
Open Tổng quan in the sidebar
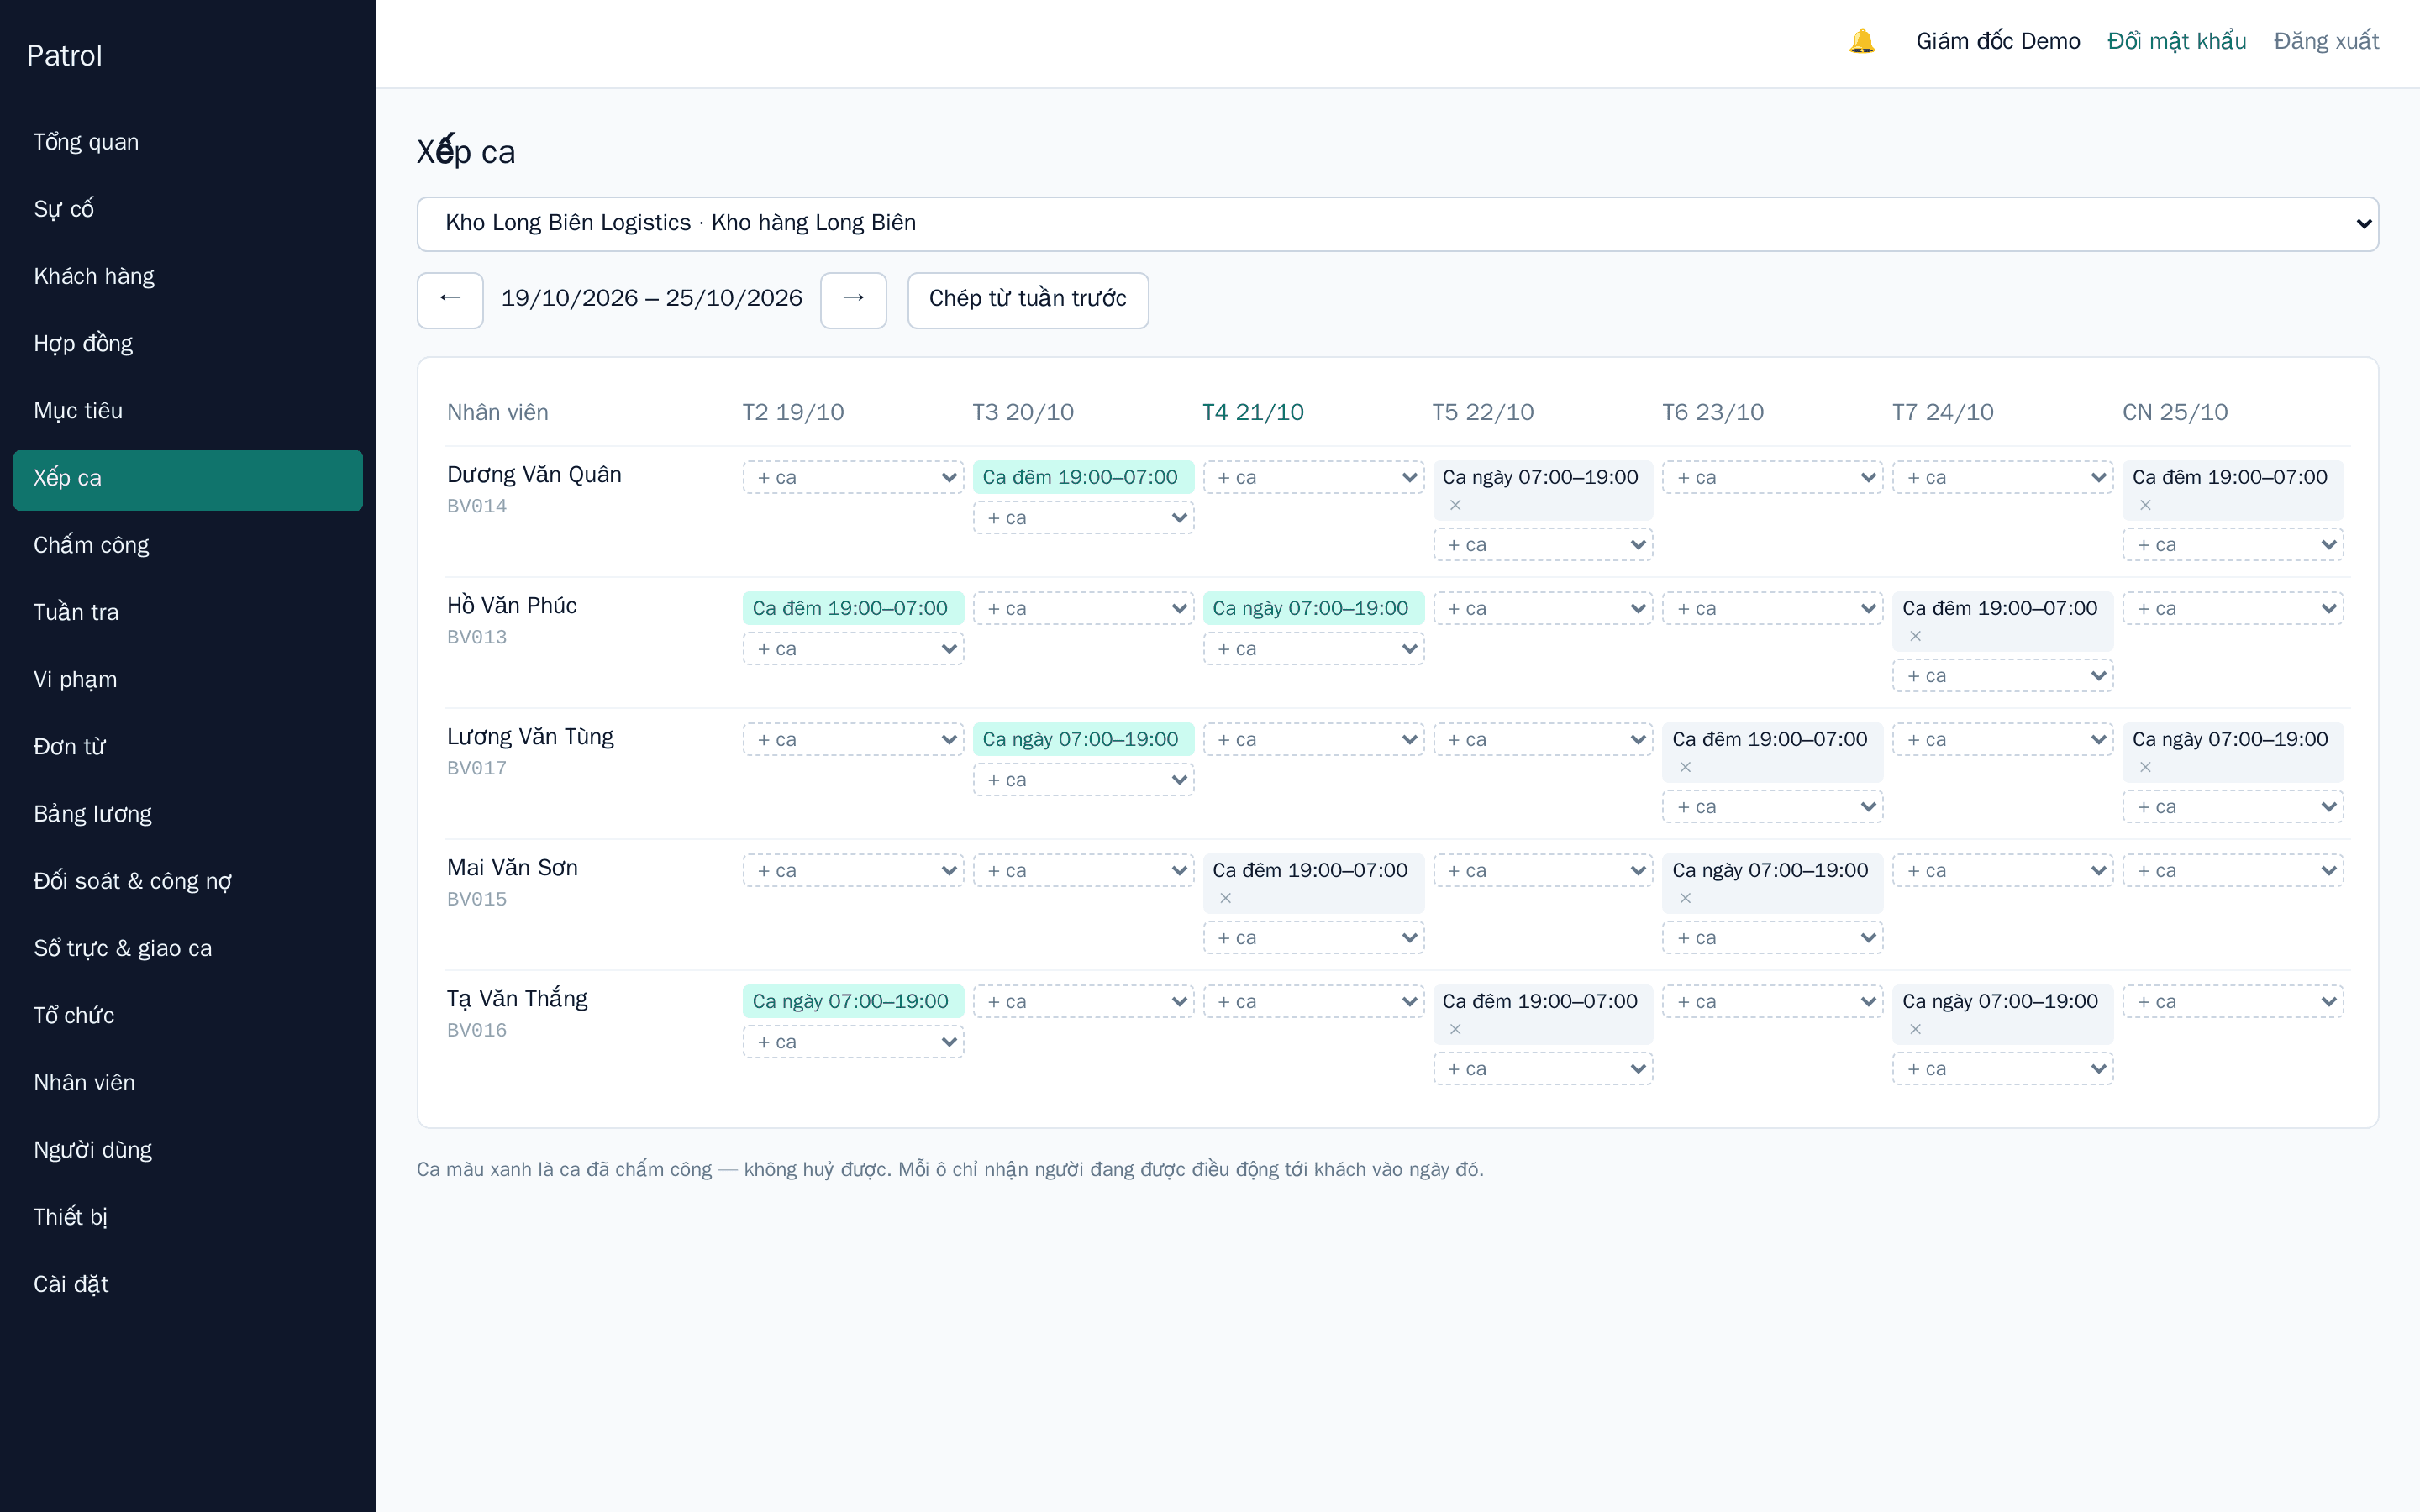(188, 142)
